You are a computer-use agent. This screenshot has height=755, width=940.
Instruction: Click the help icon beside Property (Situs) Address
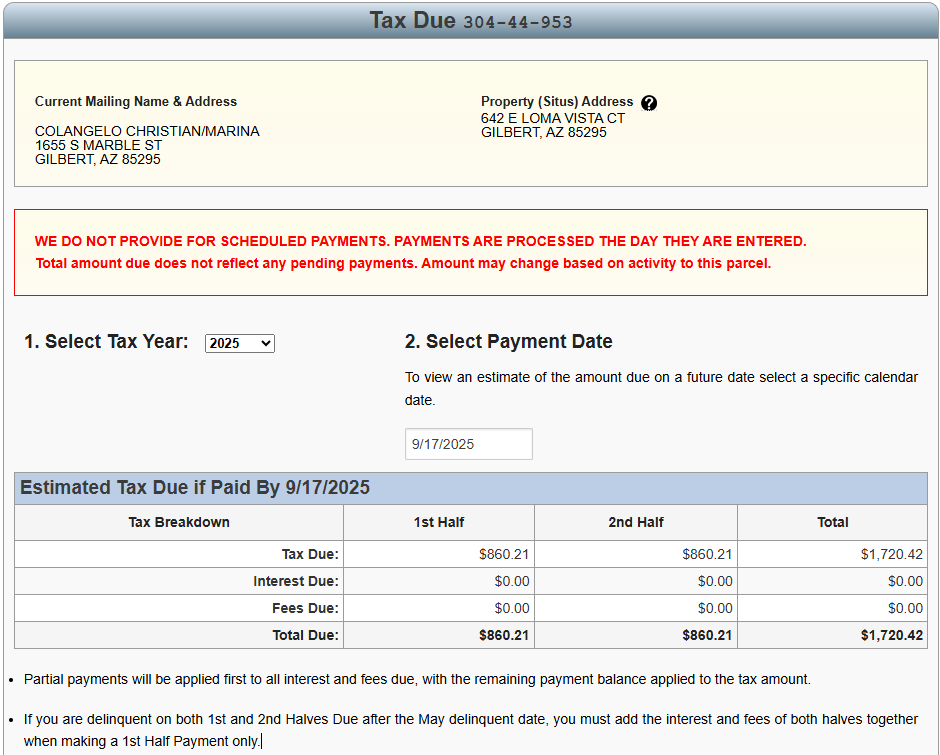(649, 103)
